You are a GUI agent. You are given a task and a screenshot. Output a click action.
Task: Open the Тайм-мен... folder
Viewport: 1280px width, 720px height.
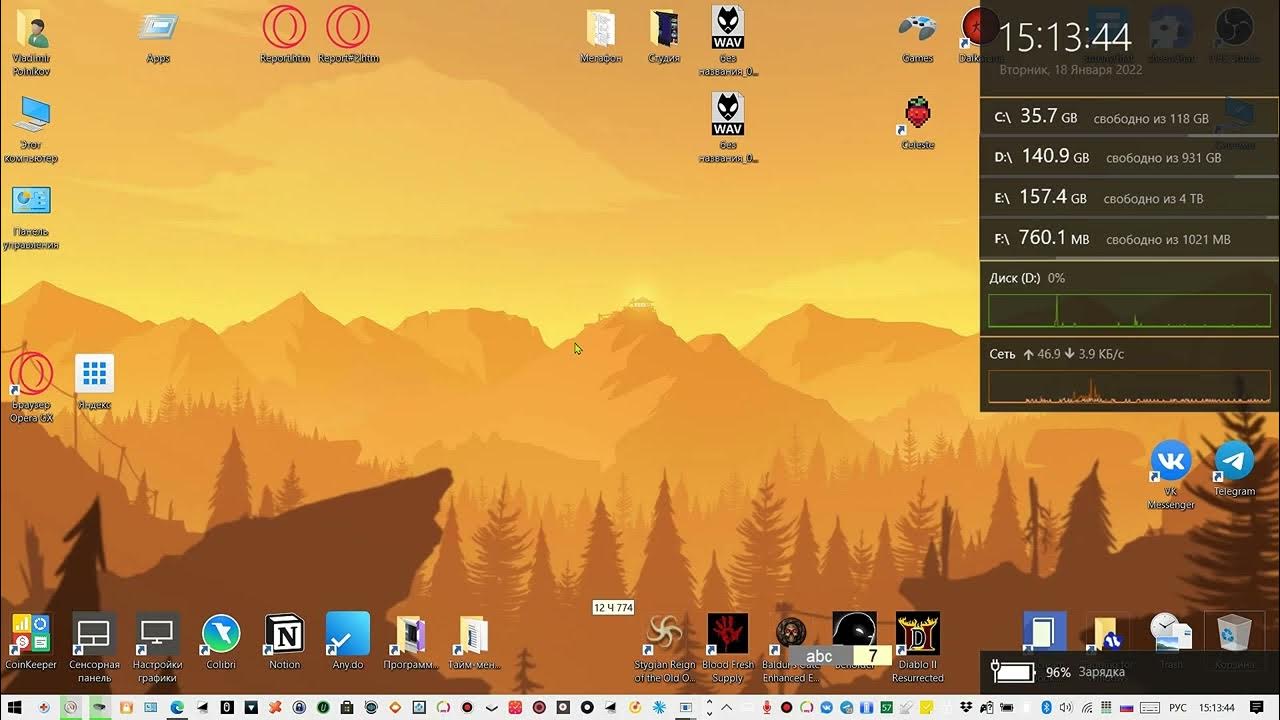474,640
